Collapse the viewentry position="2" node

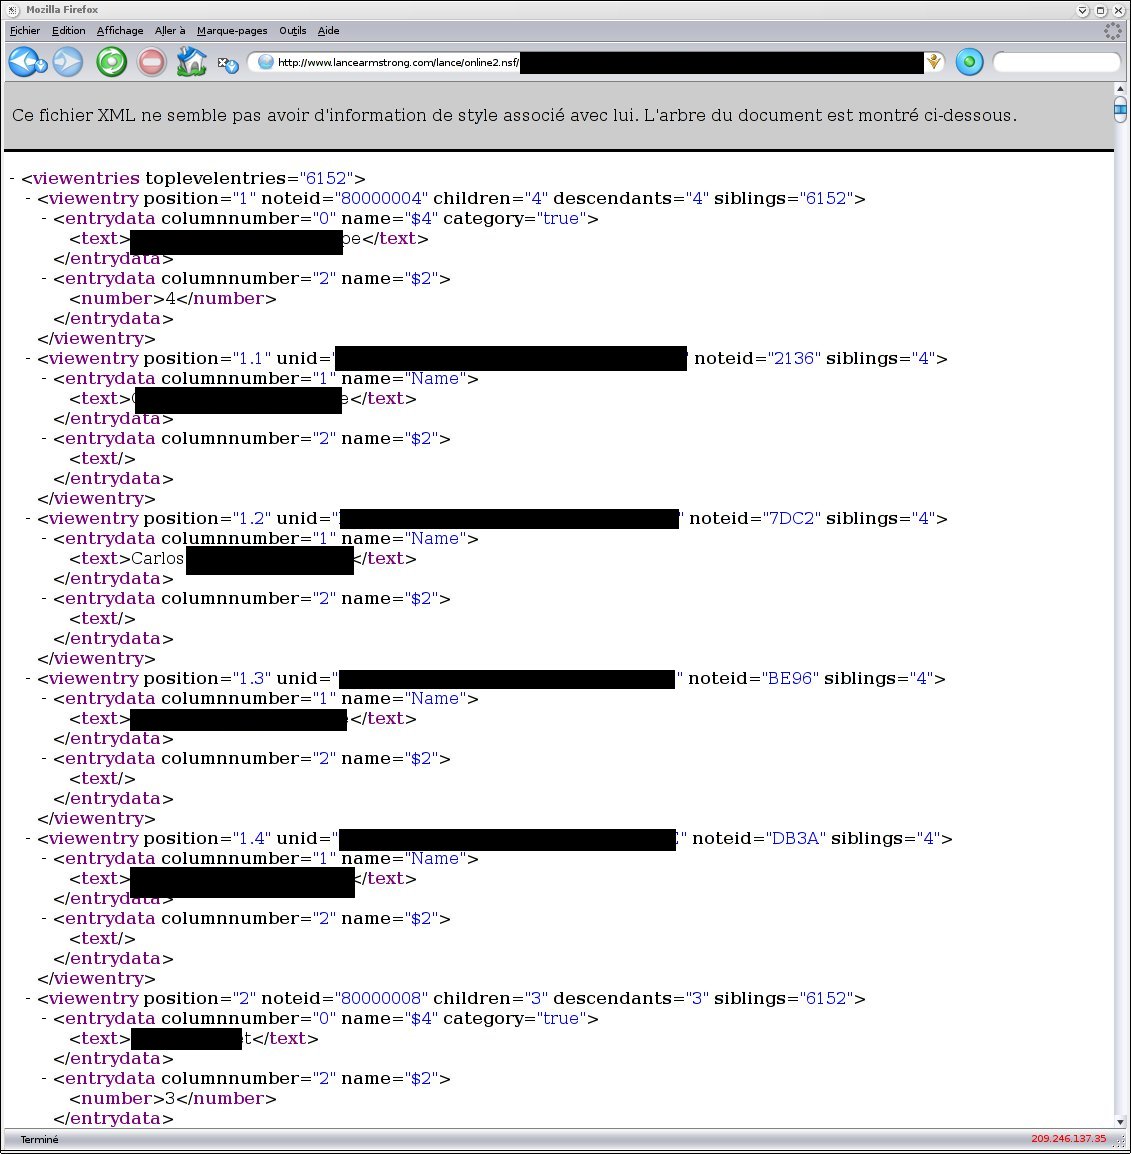[29, 999]
